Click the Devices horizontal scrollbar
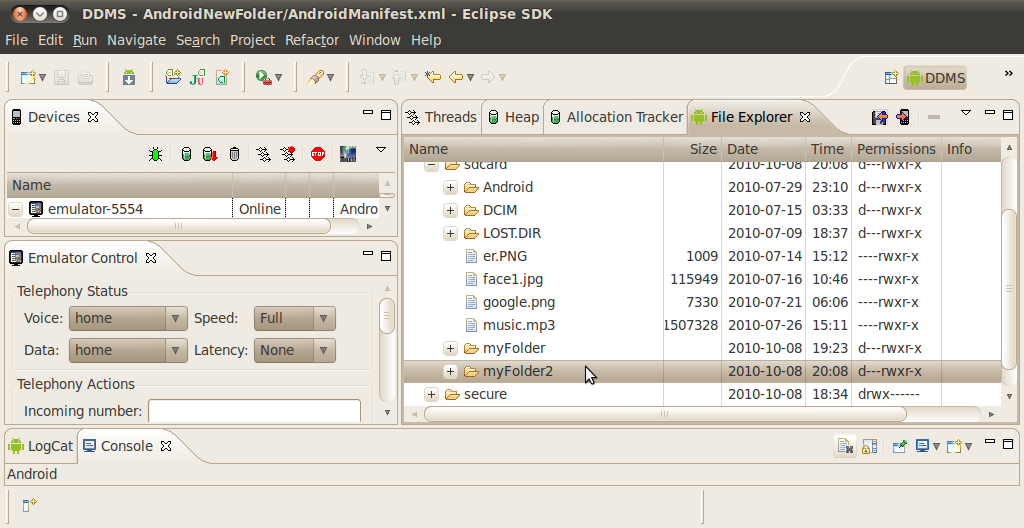 click(x=179, y=226)
